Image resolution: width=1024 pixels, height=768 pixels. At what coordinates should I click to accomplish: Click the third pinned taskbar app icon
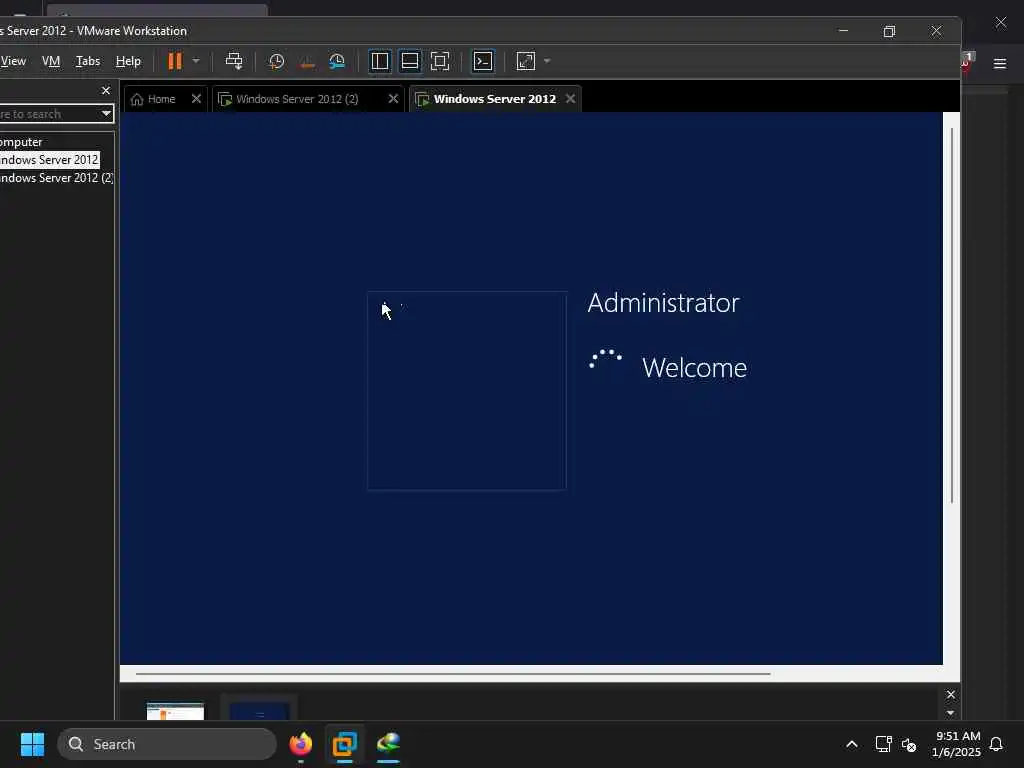(x=388, y=744)
